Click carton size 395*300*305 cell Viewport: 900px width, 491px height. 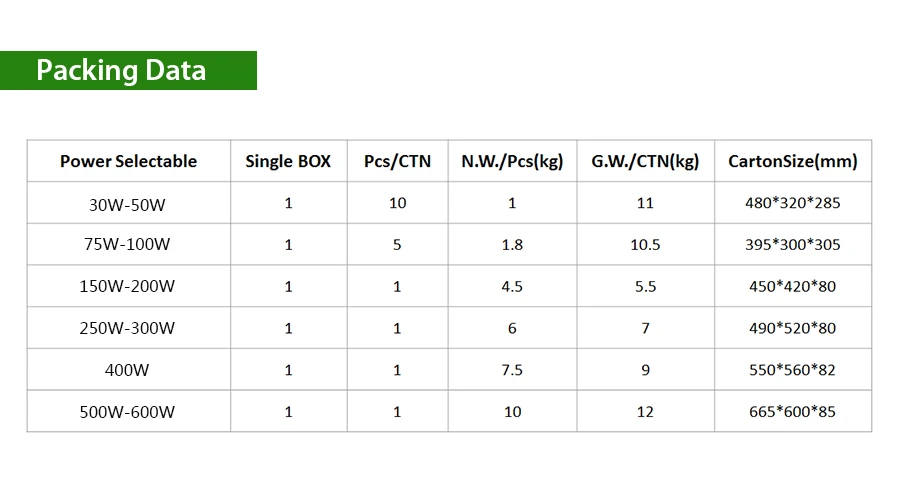pyautogui.click(x=793, y=245)
